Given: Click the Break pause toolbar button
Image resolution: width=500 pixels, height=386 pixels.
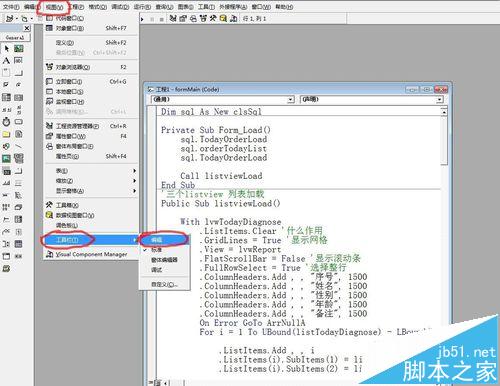Looking at the screenshot, I should pos(152,19).
